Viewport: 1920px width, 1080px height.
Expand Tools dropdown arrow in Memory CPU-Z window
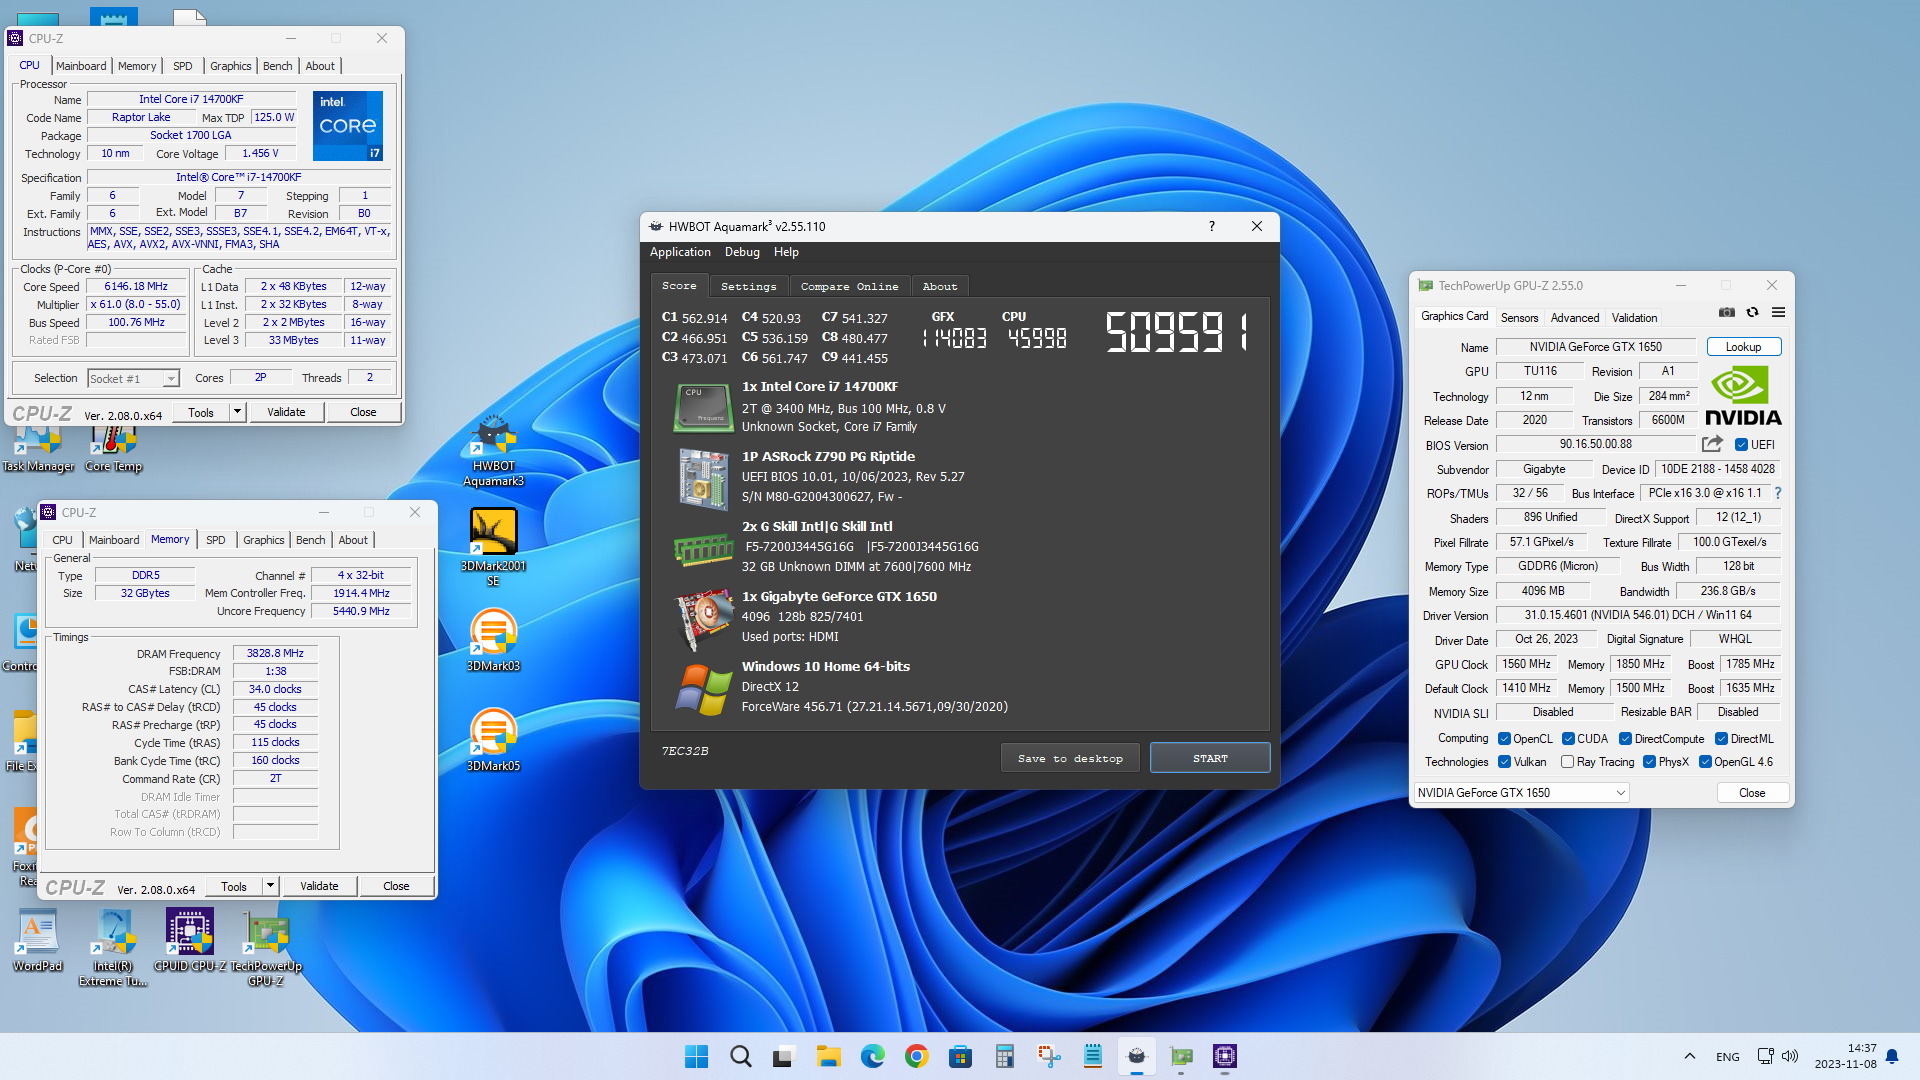[x=270, y=886]
